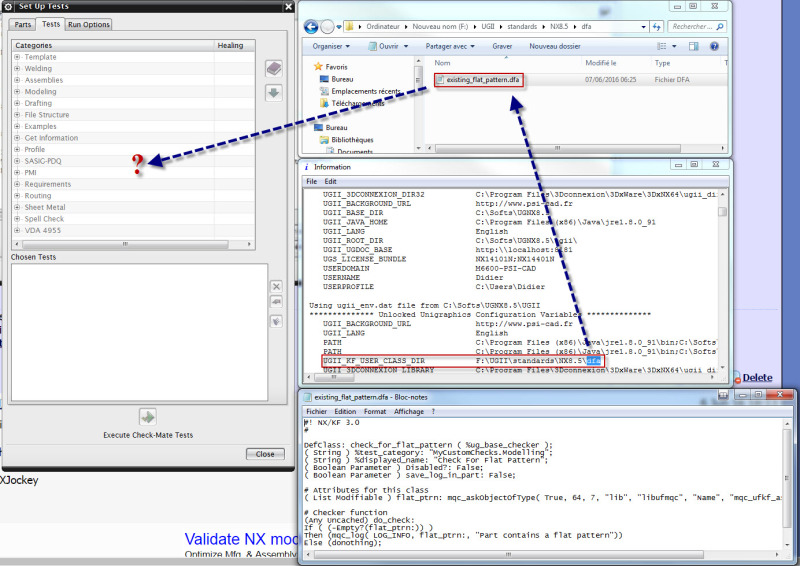Click the Categories column header
This screenshot has height=566, width=800.
tap(113, 45)
